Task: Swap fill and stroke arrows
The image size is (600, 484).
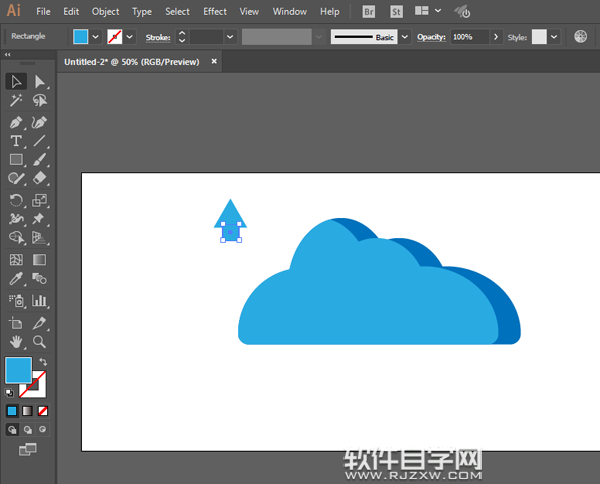Action: 43,361
